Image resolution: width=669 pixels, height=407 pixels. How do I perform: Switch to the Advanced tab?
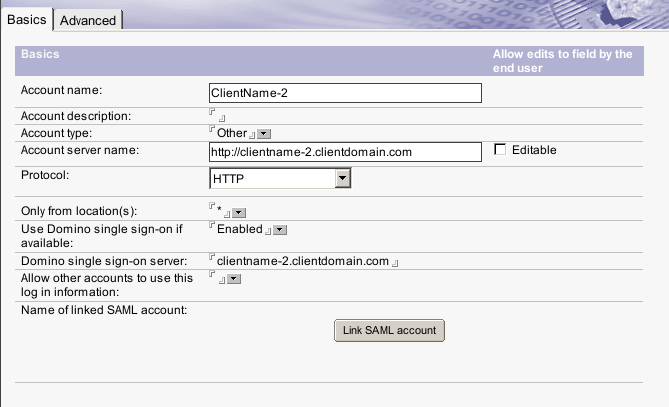(x=88, y=20)
